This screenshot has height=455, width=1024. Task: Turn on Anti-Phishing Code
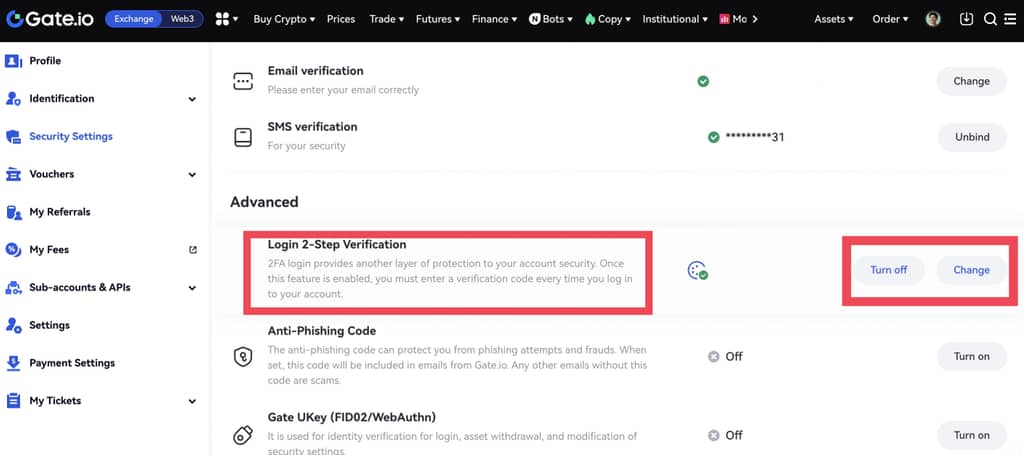point(971,357)
